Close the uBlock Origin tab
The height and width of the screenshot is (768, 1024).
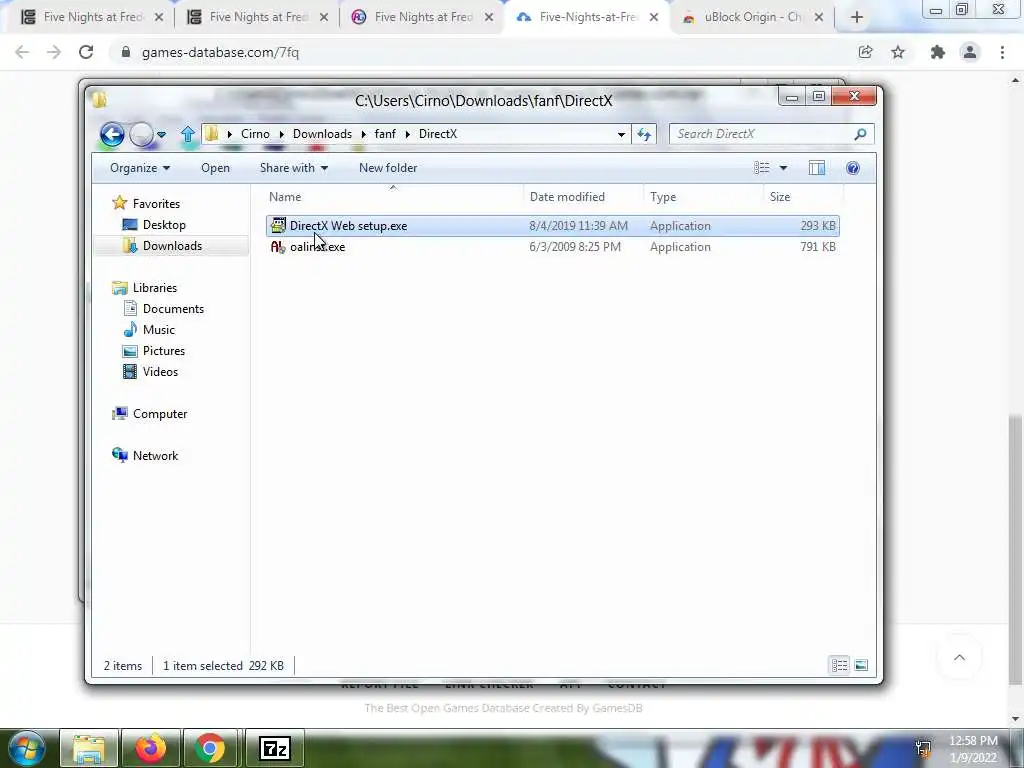tap(819, 17)
